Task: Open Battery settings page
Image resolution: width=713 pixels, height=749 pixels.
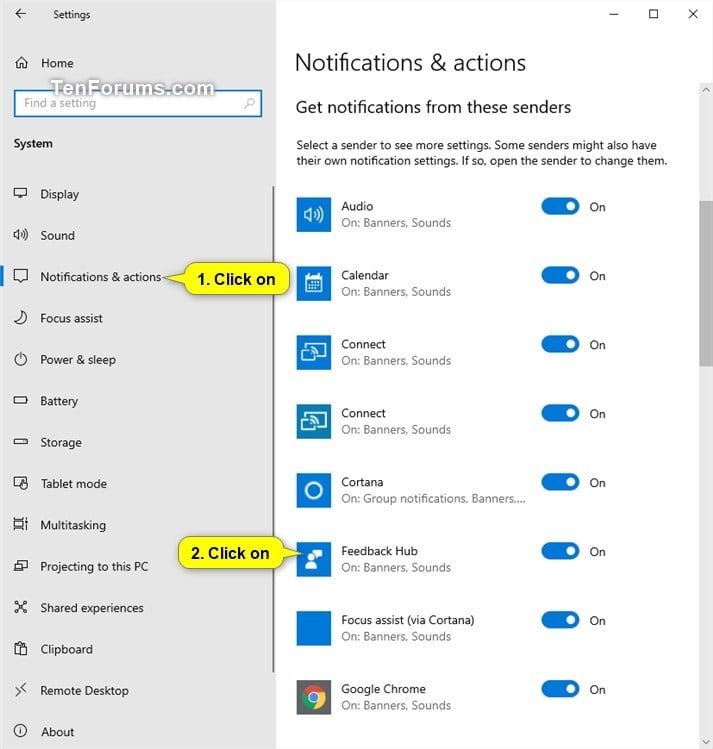Action: pos(59,401)
